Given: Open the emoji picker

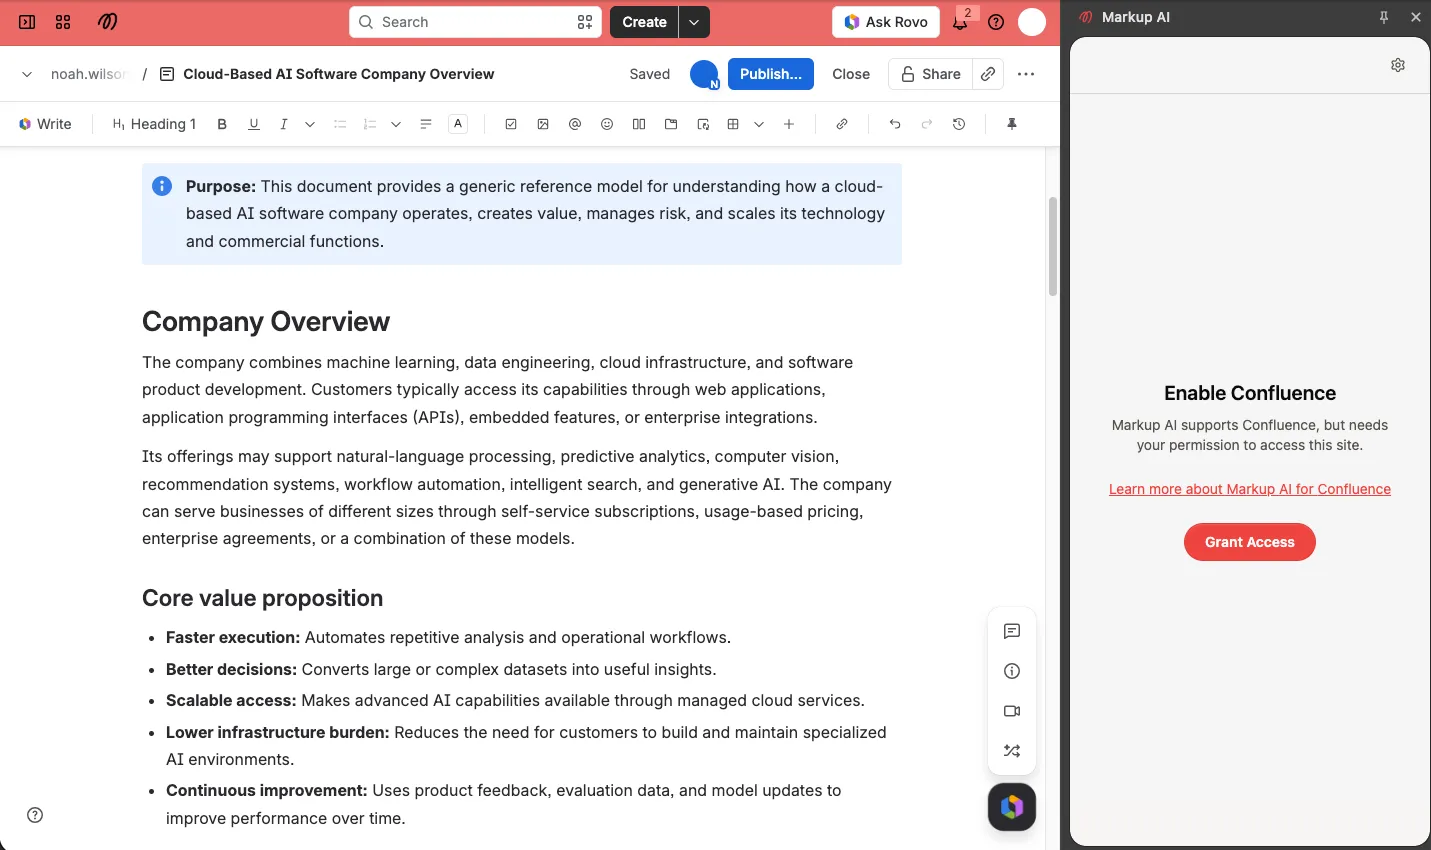Looking at the screenshot, I should [607, 124].
